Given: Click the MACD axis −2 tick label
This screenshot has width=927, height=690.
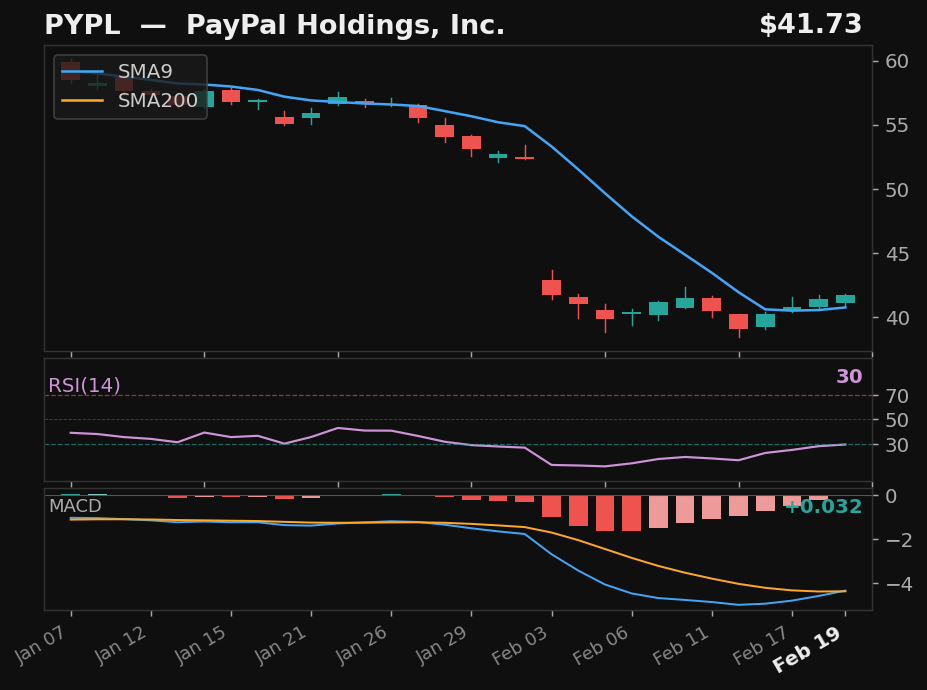Looking at the screenshot, I should (899, 540).
